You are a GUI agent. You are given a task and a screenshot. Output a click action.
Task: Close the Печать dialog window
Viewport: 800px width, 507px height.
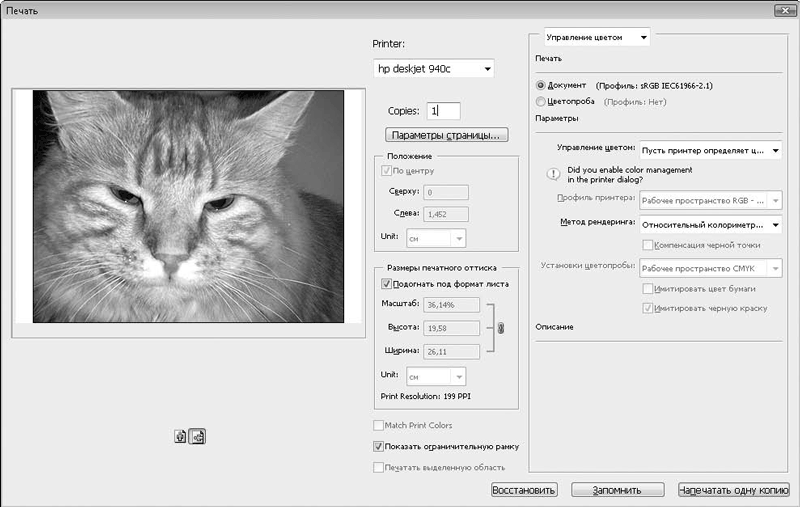pos(785,10)
